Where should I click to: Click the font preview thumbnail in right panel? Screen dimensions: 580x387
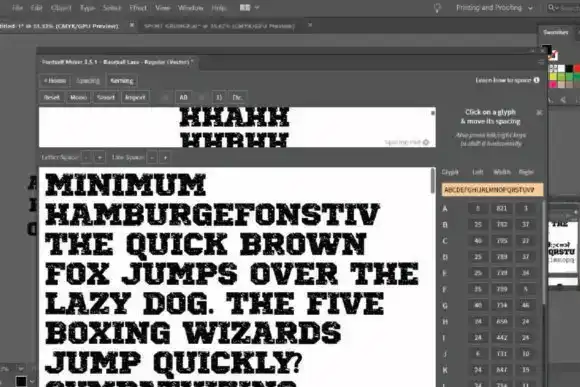coord(562,246)
